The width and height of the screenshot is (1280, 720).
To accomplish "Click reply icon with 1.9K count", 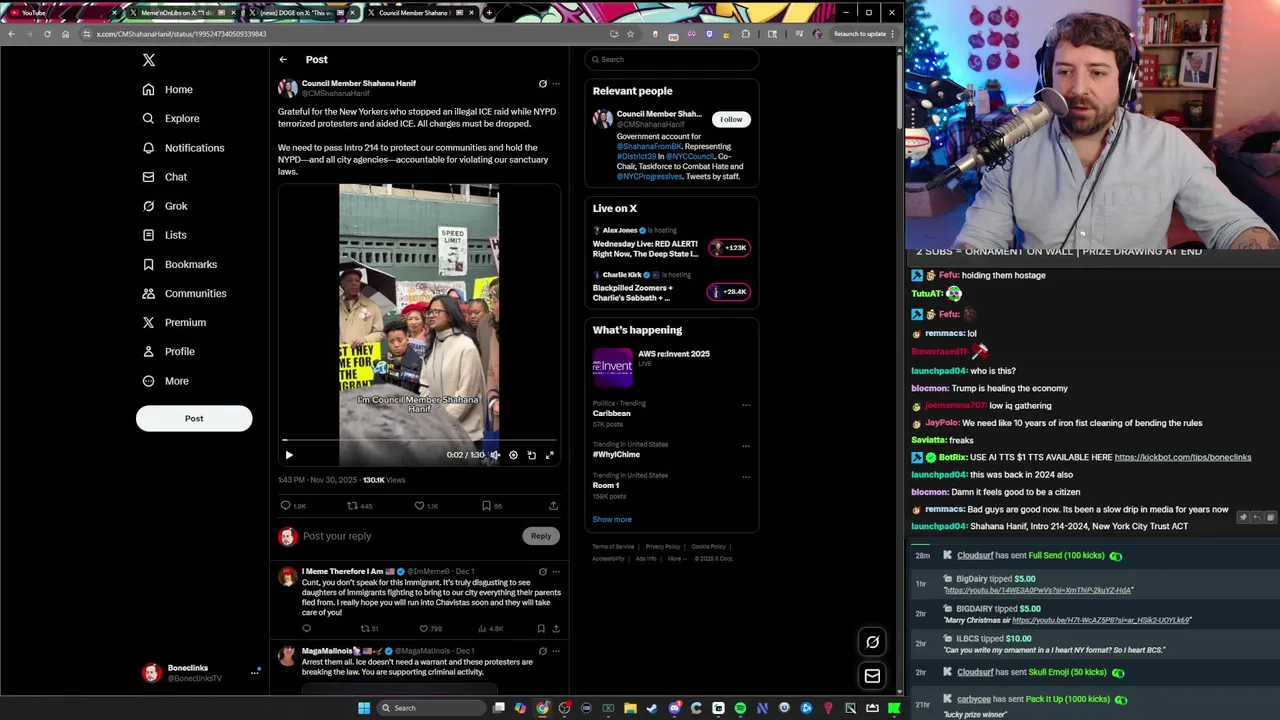I will 292,506.
